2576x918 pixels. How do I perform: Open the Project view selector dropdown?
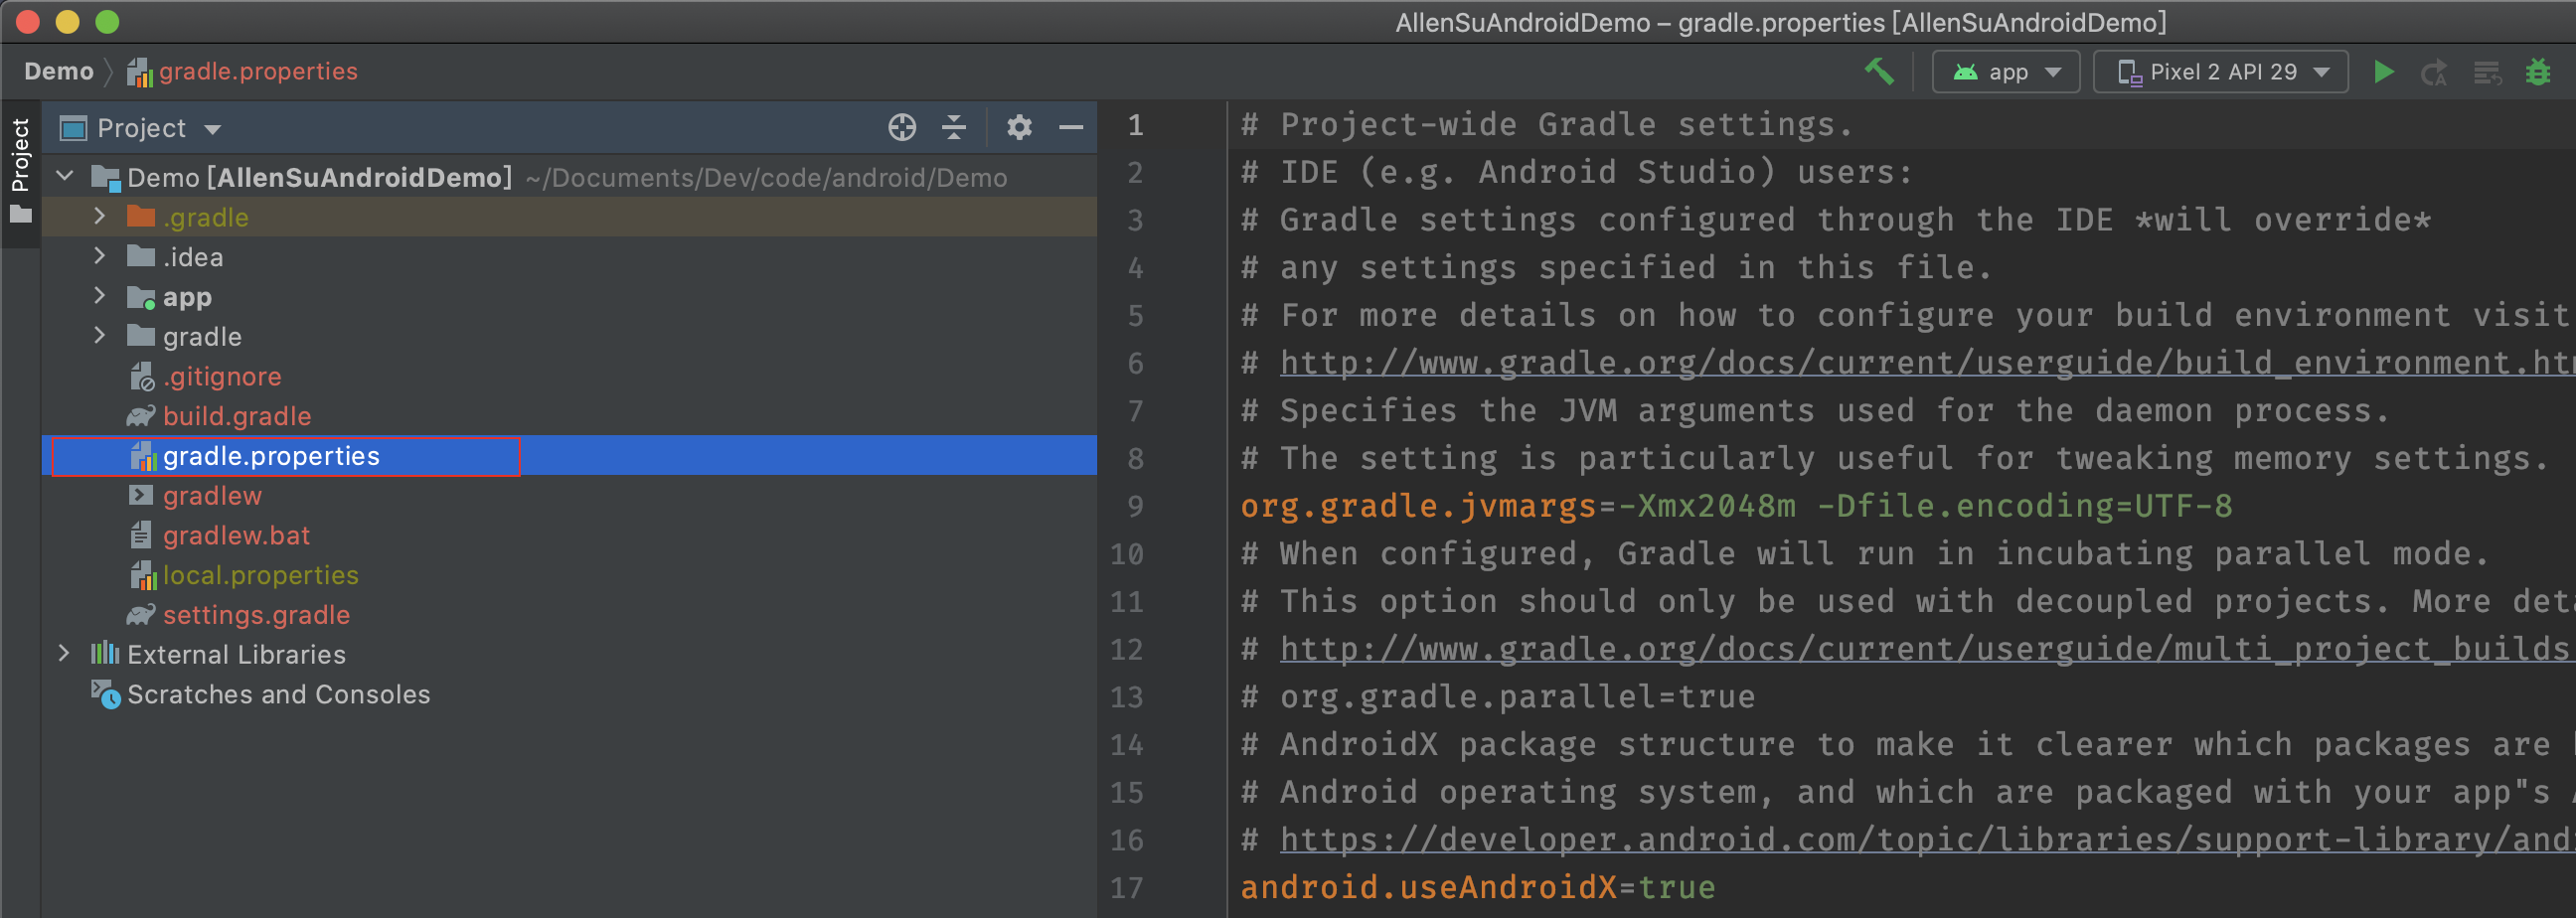(x=141, y=128)
